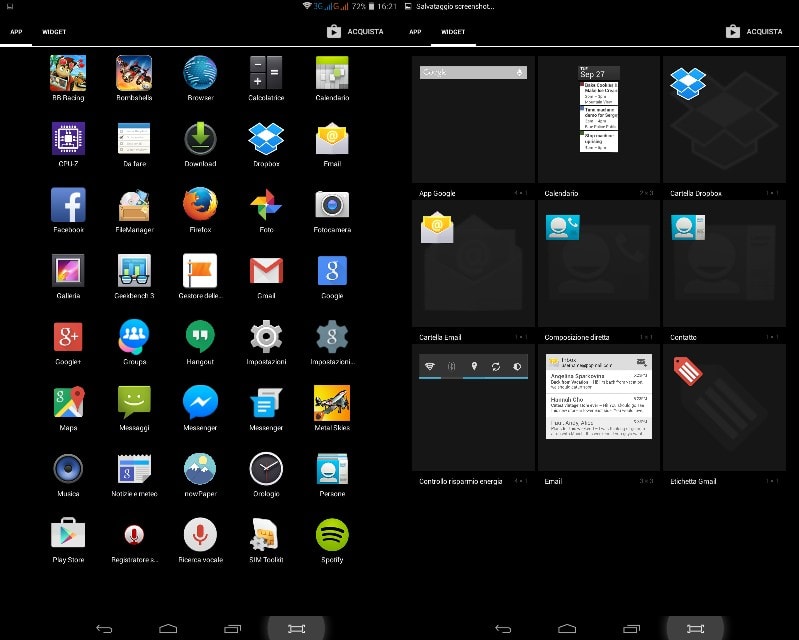Open Messenger blue document bubble app
The width and height of the screenshot is (799, 640).
pos(266,403)
